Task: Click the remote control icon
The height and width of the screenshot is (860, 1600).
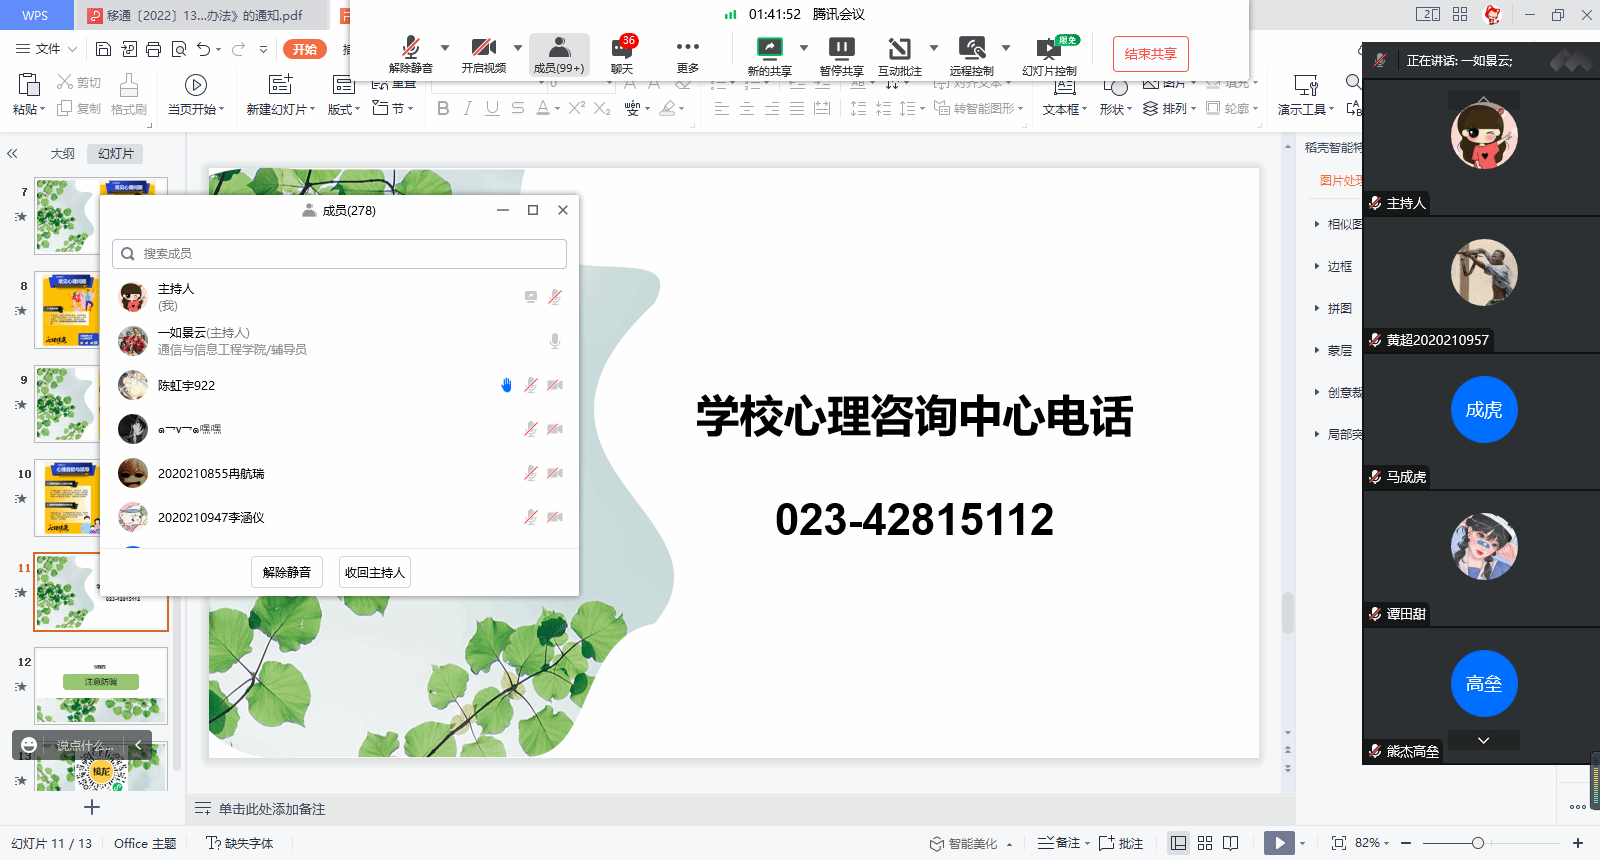Action: pyautogui.click(x=971, y=48)
